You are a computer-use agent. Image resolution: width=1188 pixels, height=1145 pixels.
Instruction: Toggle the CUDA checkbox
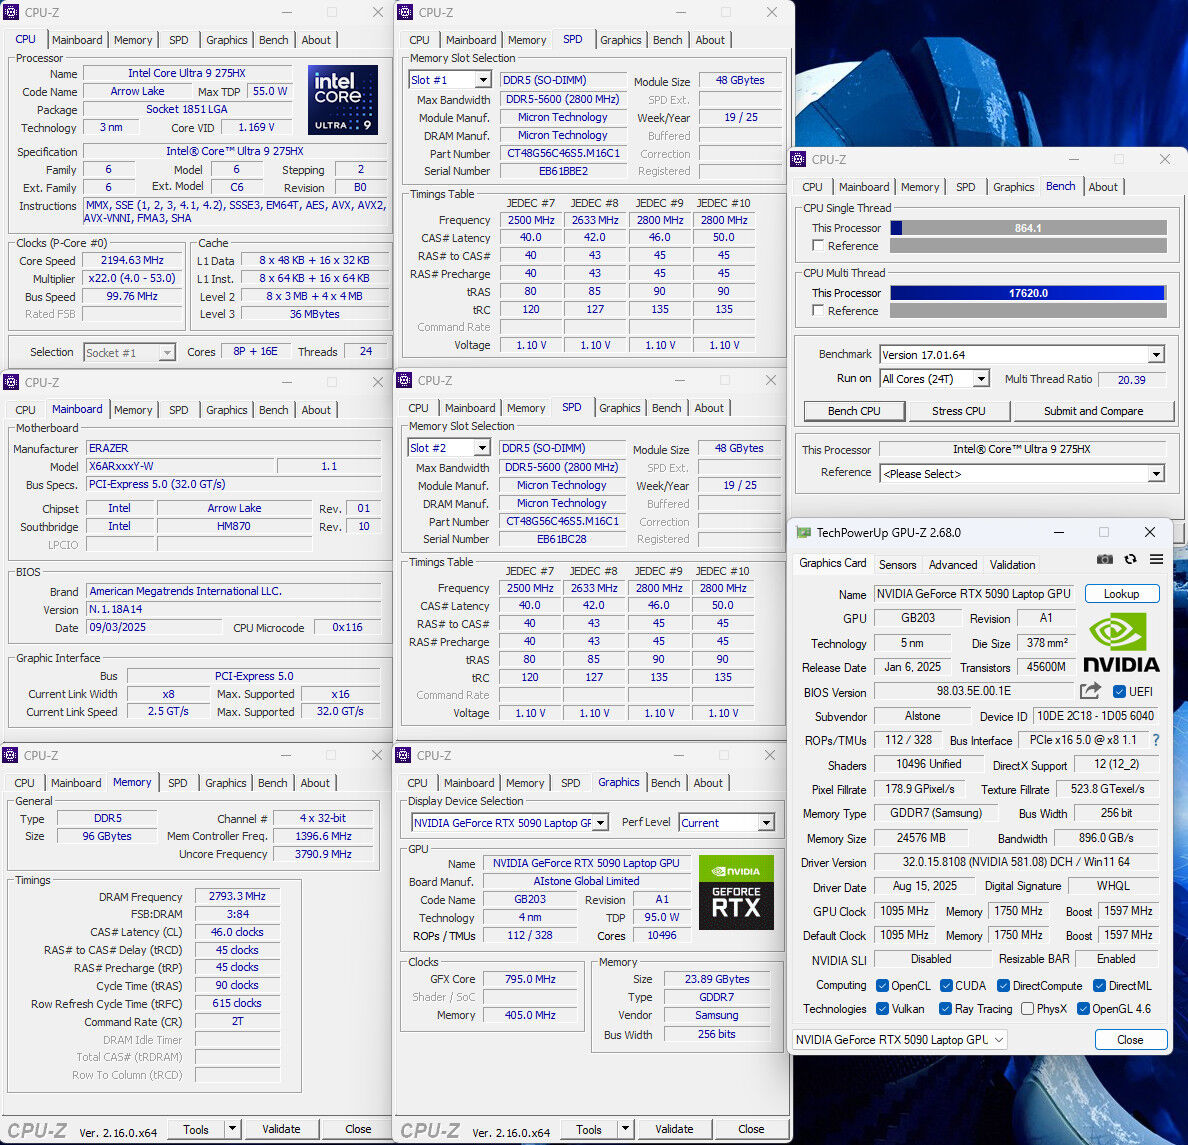[946, 985]
